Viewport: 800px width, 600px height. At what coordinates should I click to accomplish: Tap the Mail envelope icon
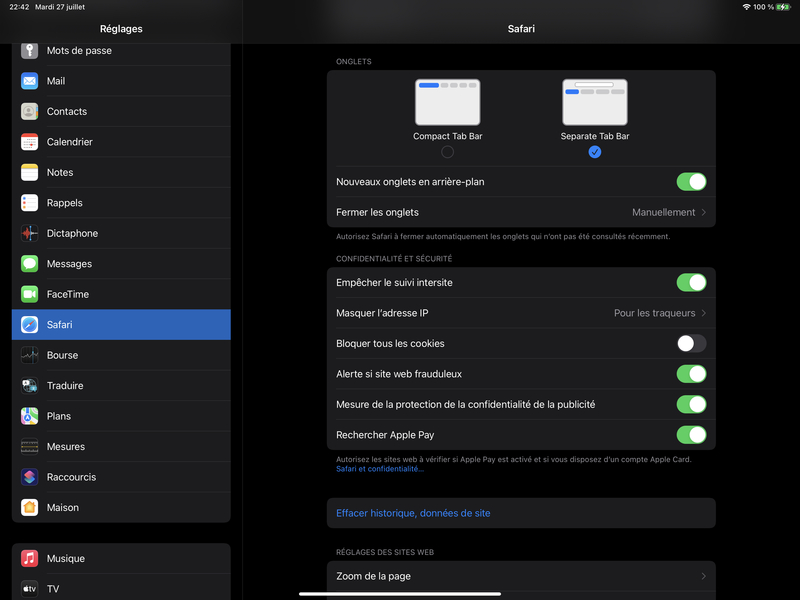pos(30,81)
